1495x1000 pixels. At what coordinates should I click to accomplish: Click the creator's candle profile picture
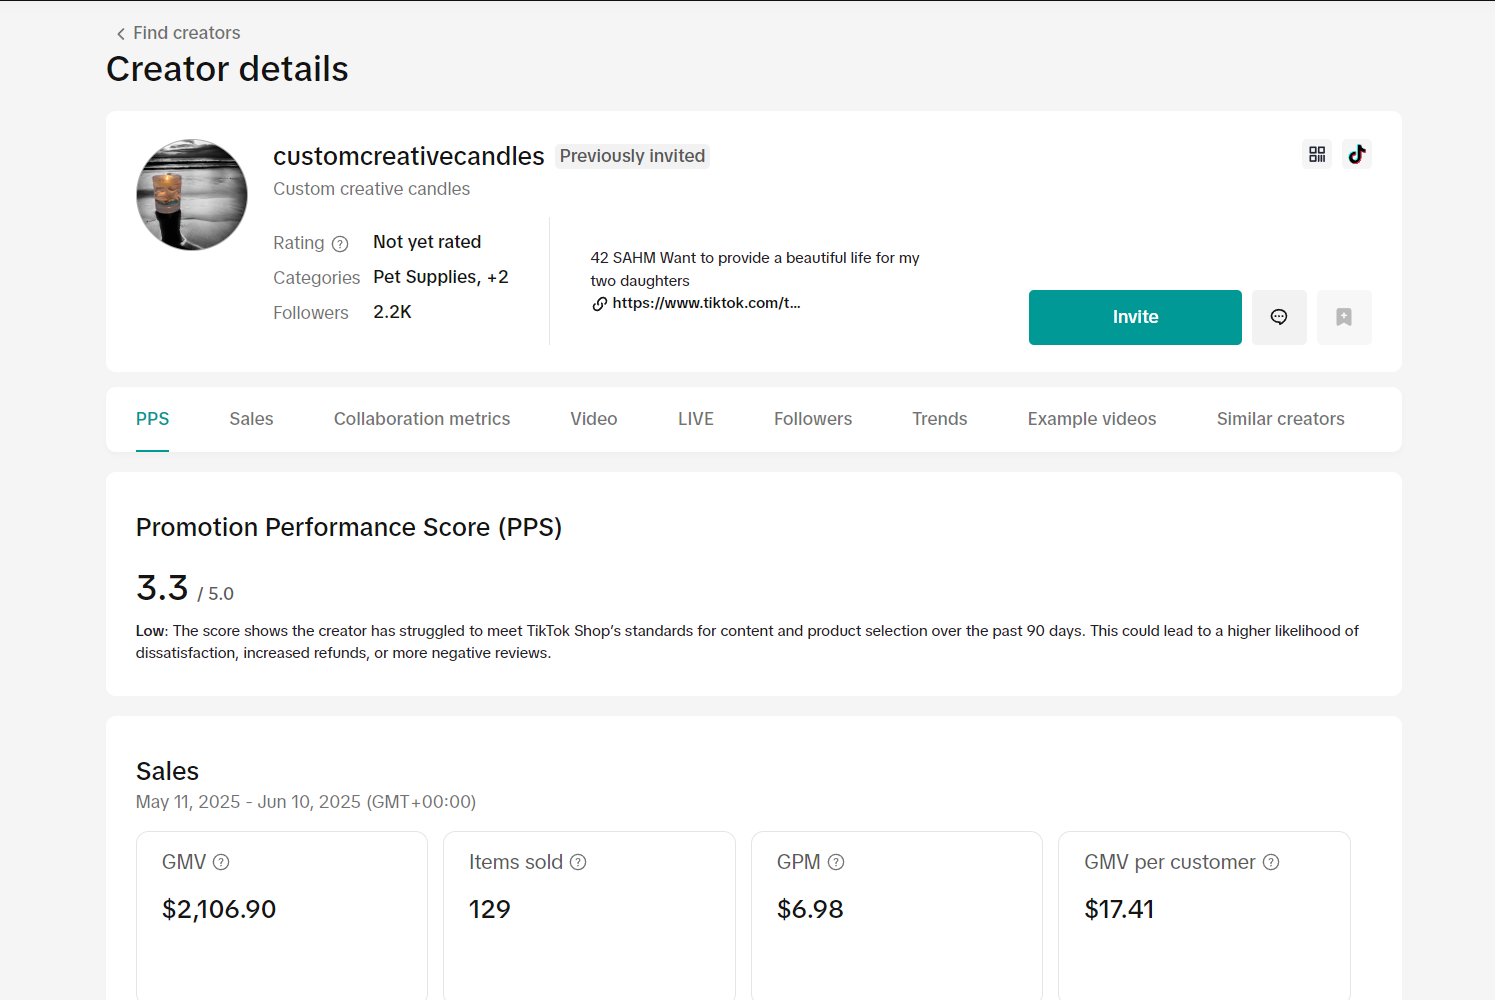(x=192, y=195)
